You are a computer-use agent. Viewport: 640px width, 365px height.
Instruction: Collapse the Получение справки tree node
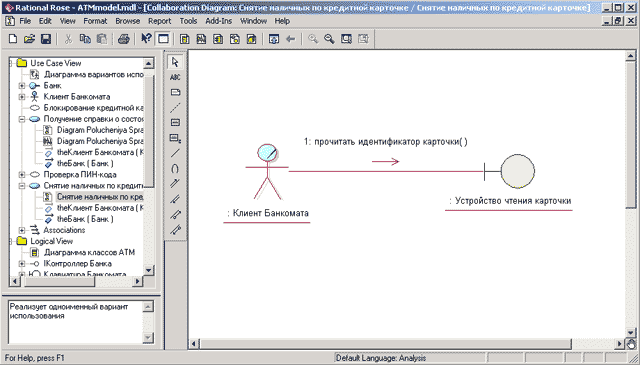tap(22, 119)
